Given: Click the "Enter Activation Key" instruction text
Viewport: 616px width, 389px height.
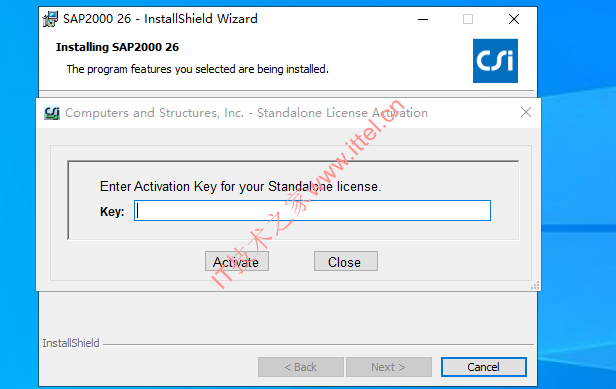Looking at the screenshot, I should (x=240, y=186).
